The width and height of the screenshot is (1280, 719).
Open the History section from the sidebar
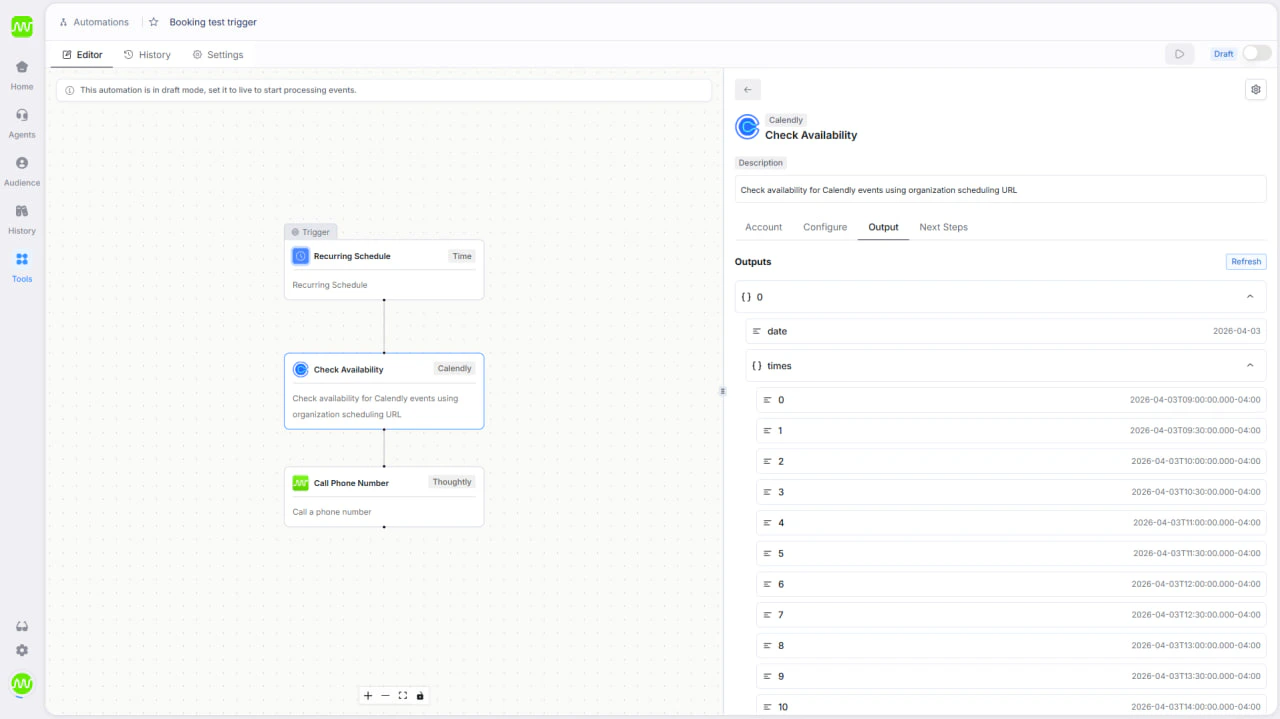(21, 217)
